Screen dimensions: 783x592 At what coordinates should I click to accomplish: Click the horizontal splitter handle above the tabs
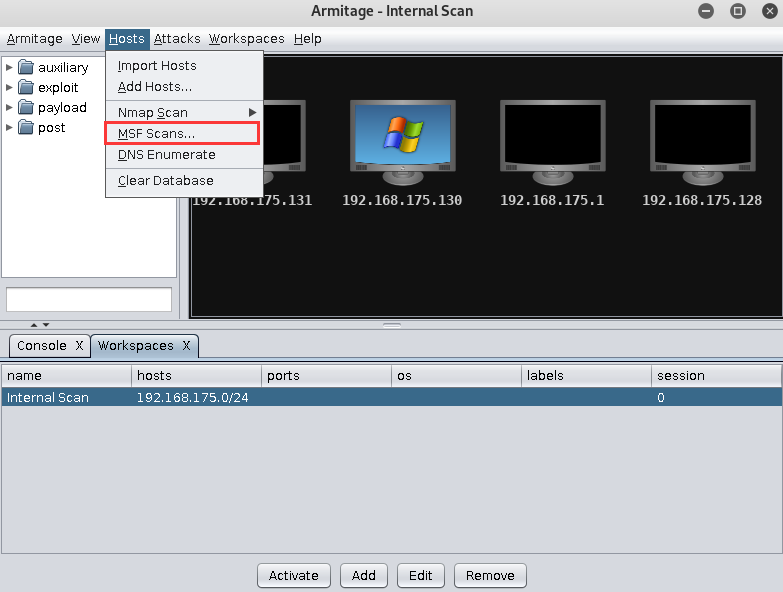point(392,325)
